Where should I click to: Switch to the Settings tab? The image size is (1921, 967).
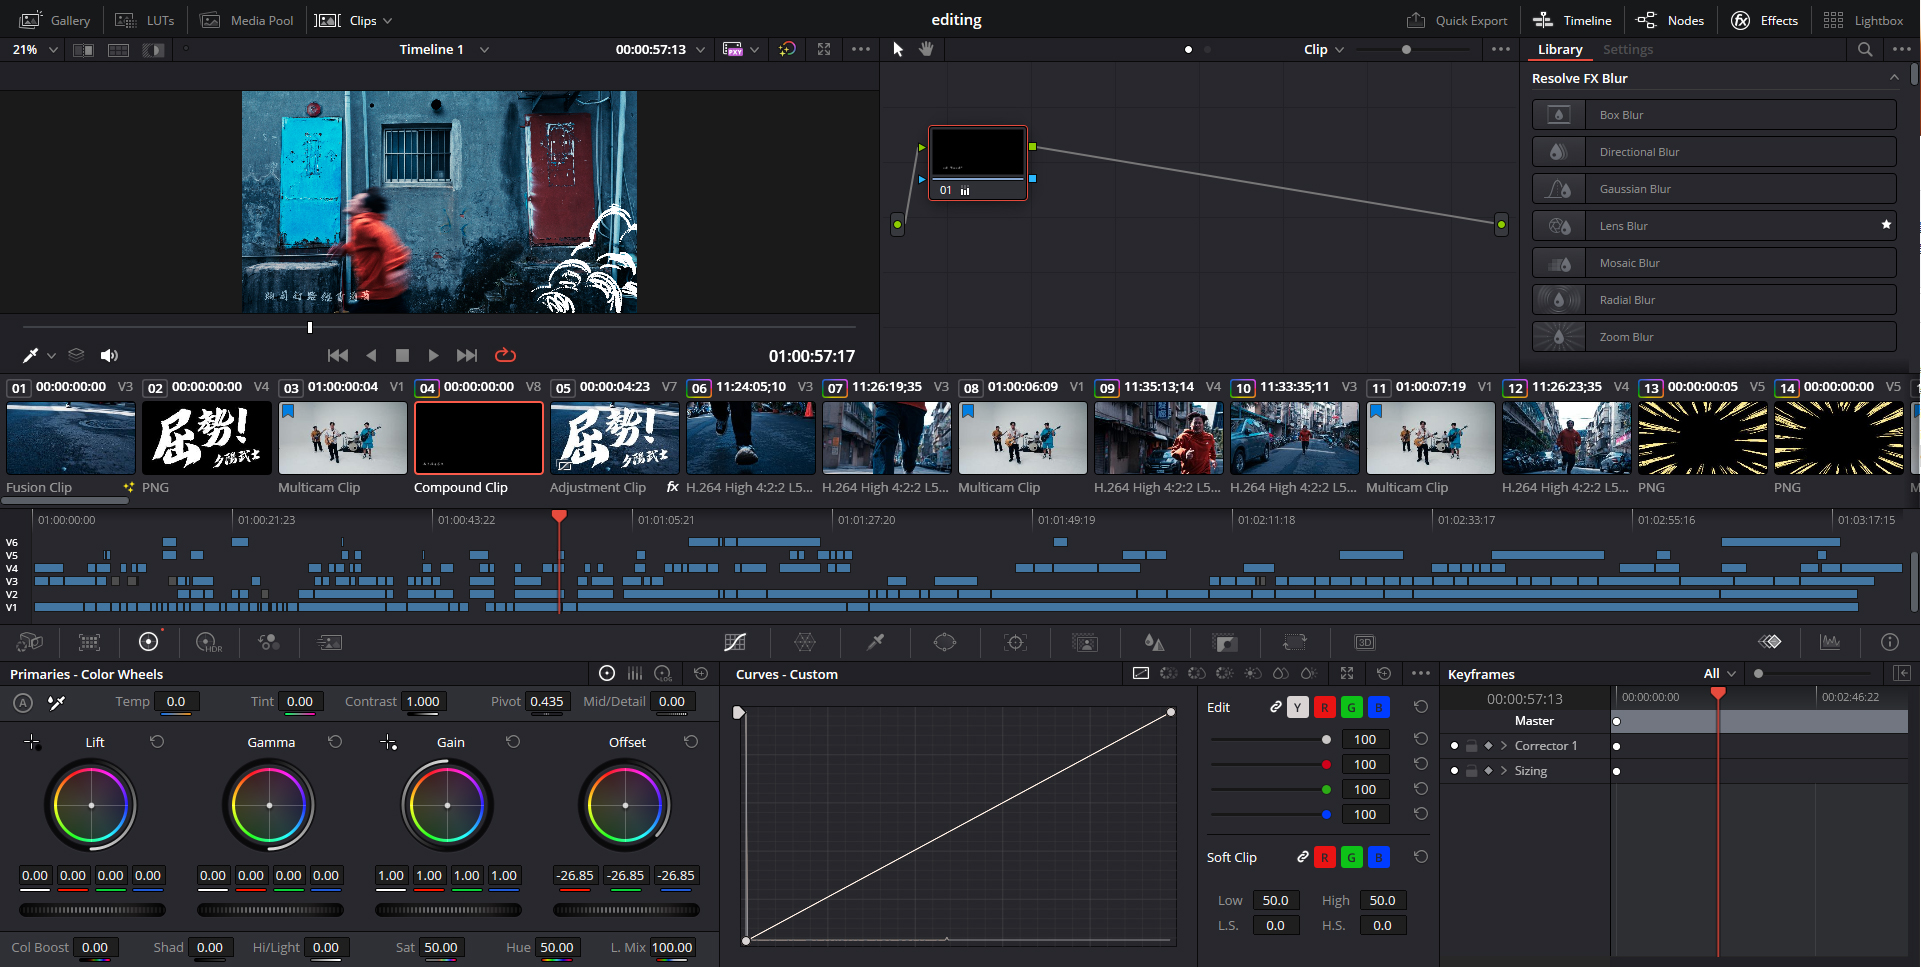[1627, 49]
